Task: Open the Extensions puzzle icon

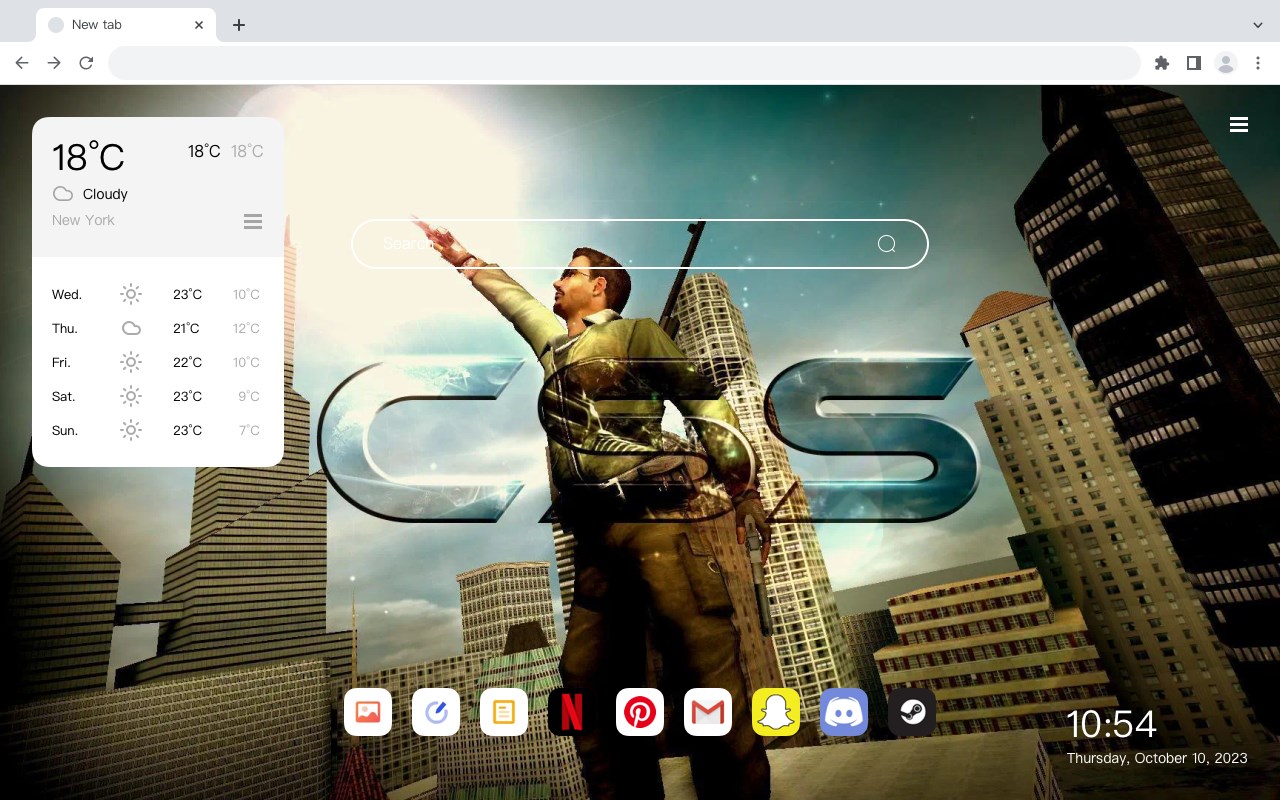Action: click(x=1162, y=63)
